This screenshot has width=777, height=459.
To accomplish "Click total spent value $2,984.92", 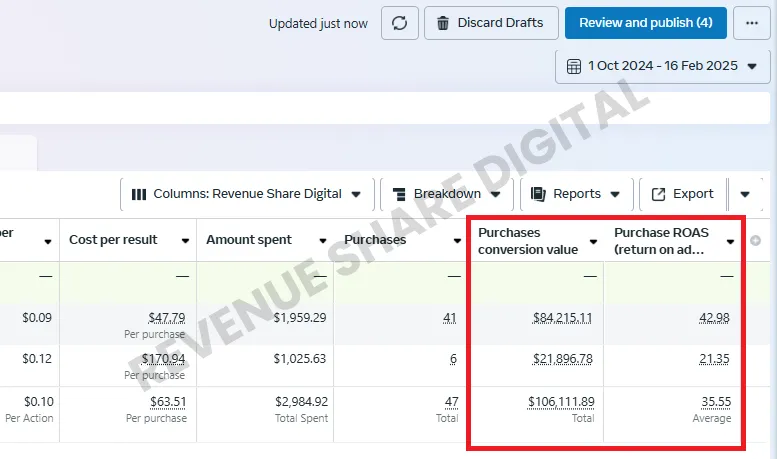I will point(302,402).
